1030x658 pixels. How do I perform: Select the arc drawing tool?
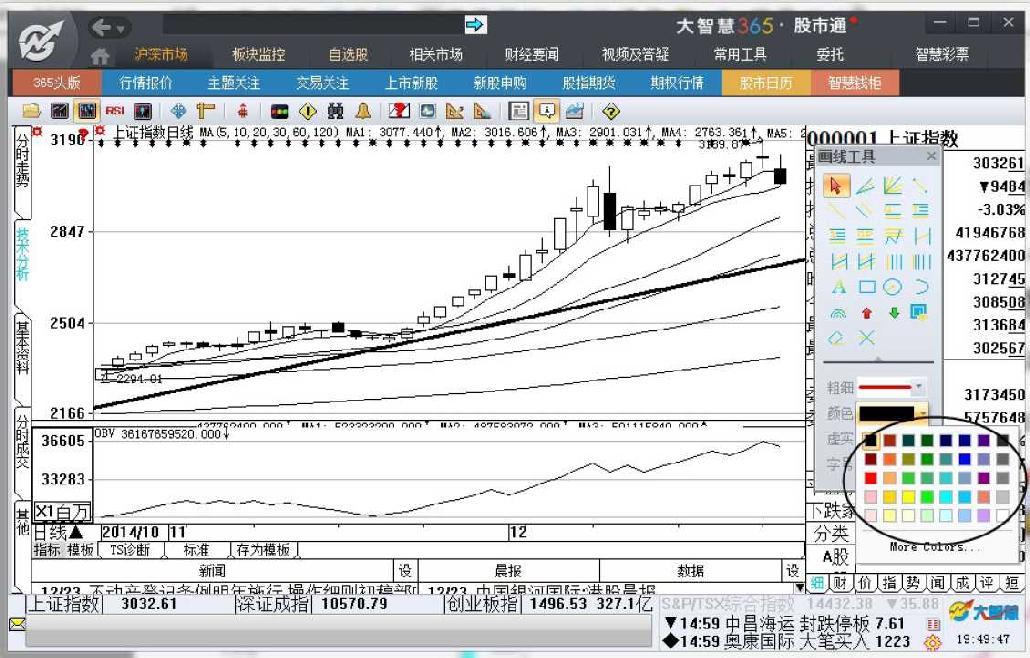[921, 287]
